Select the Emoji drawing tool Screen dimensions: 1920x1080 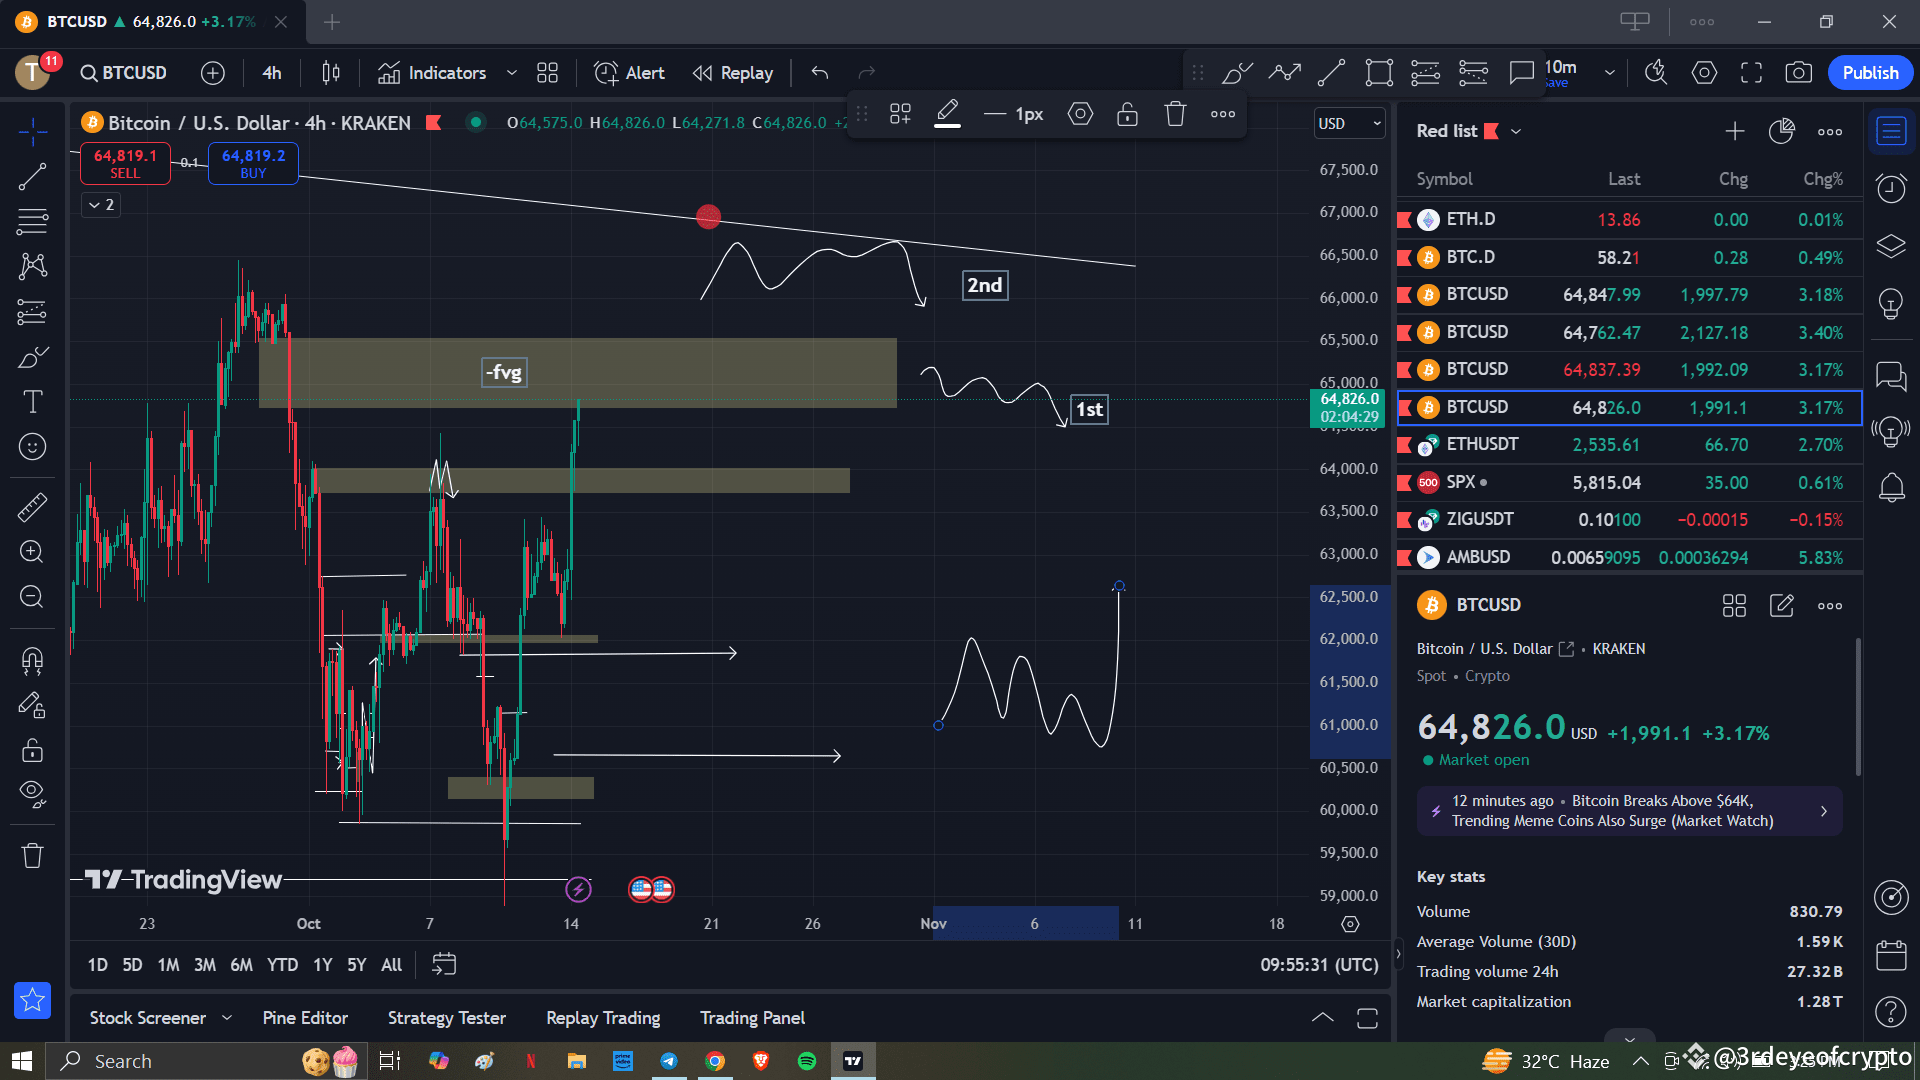(x=33, y=447)
